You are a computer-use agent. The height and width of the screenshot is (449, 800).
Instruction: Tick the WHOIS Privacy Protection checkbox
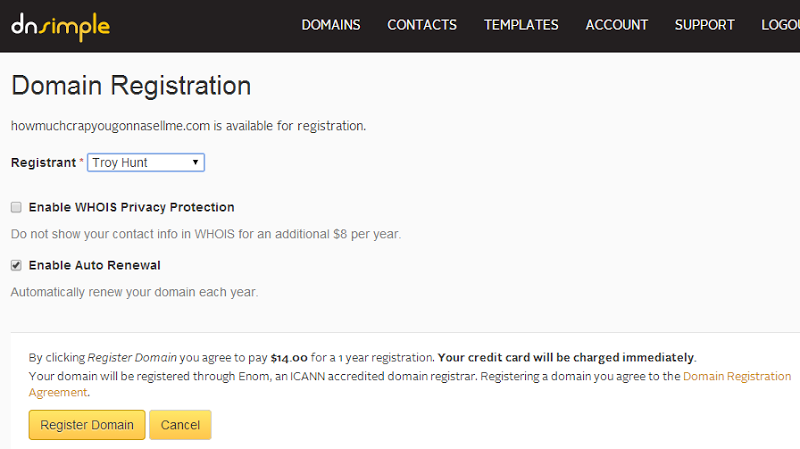coord(16,207)
